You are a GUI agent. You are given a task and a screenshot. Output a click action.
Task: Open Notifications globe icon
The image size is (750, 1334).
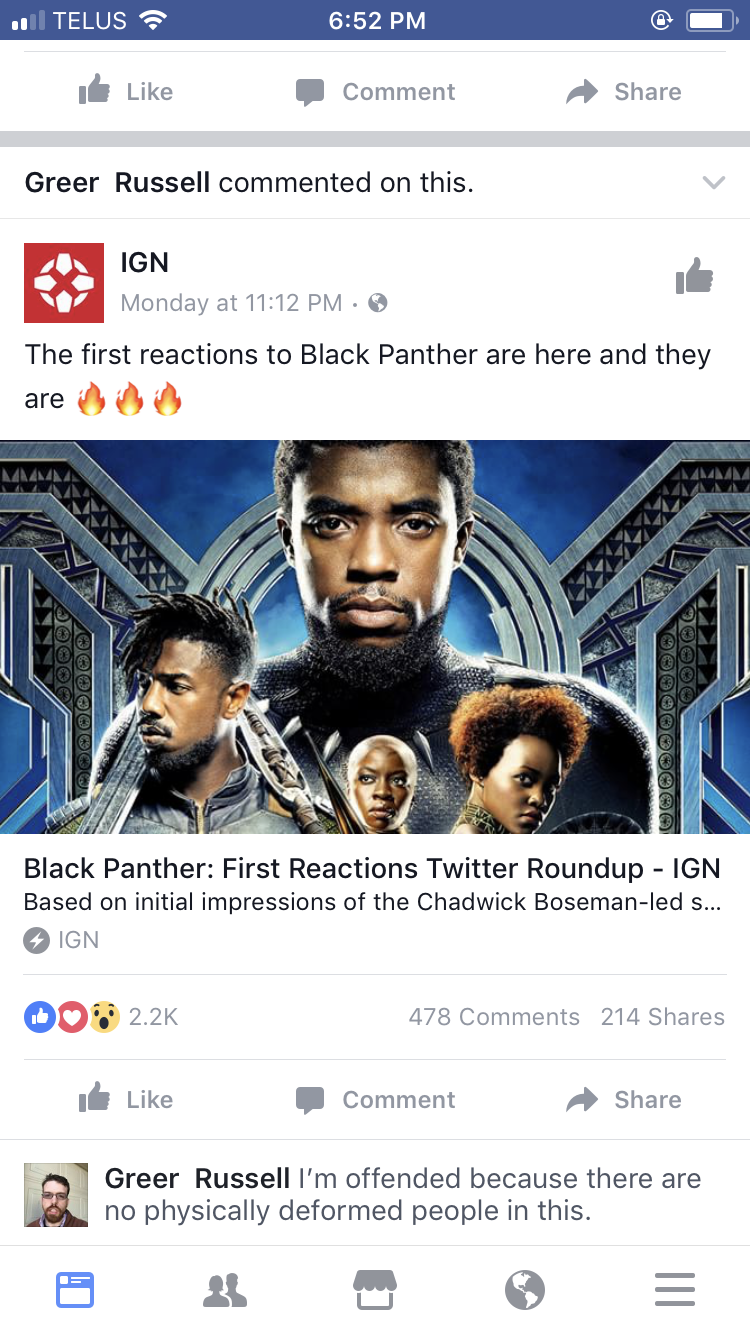525,1290
